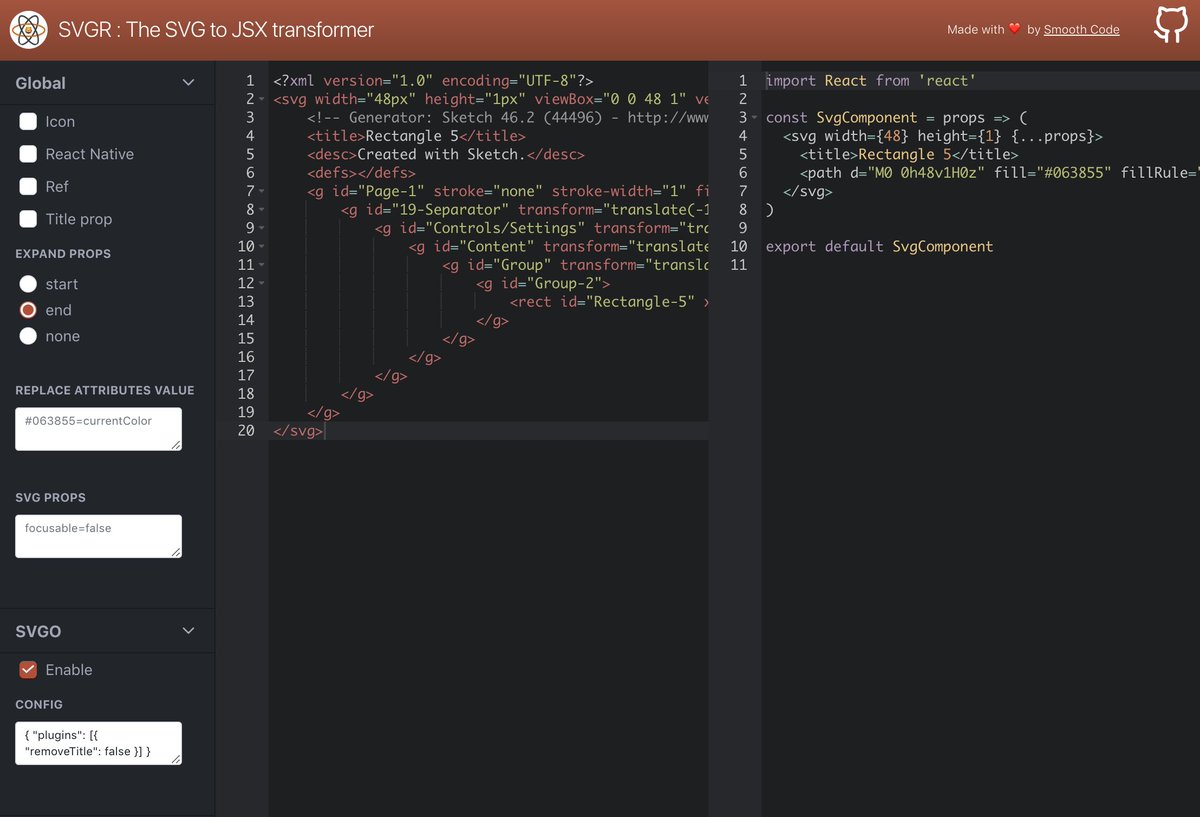Enable the Ref checkbox
Image resolution: width=1200 pixels, height=817 pixels.
tap(28, 186)
